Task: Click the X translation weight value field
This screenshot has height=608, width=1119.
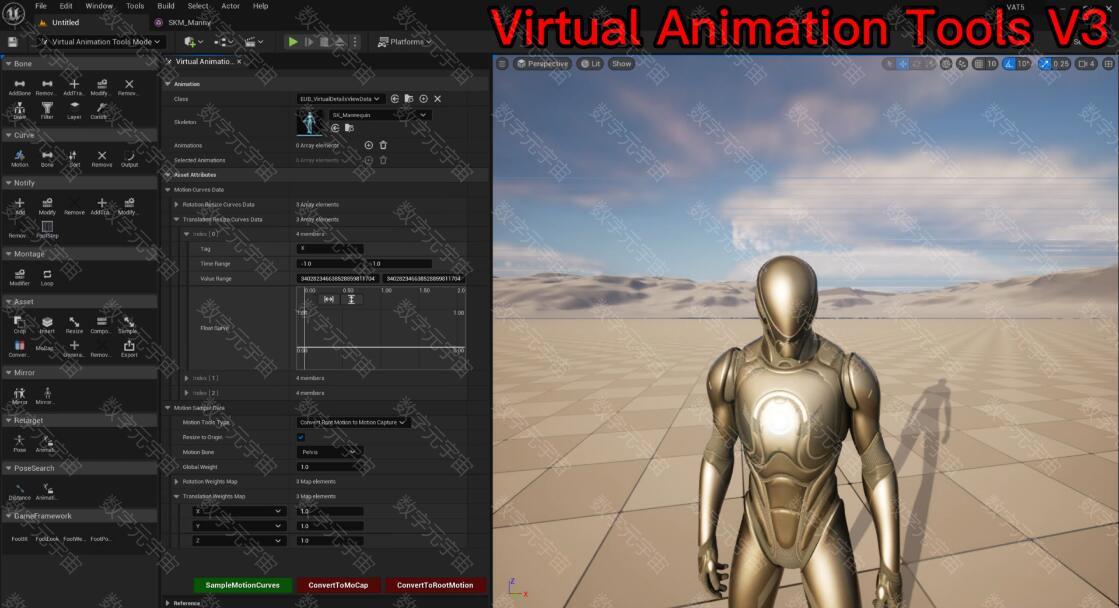Action: coord(330,511)
